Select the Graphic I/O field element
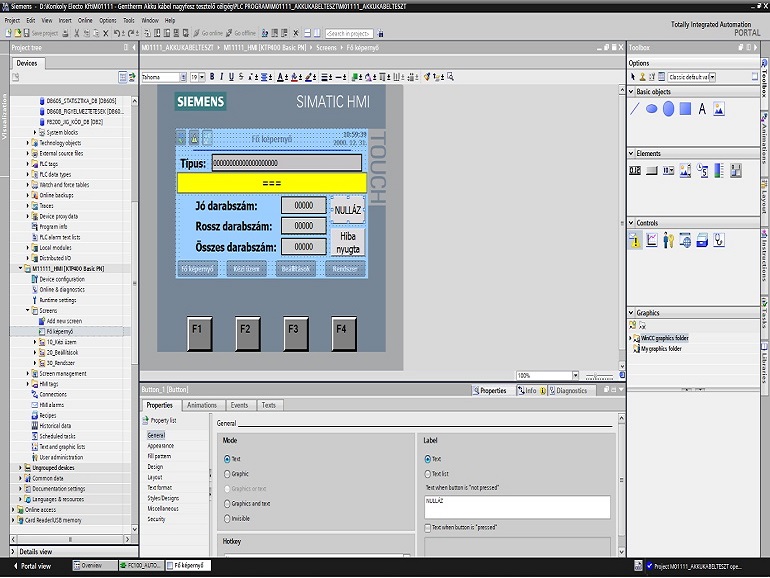Viewport: 770px width, 578px height. (685, 171)
